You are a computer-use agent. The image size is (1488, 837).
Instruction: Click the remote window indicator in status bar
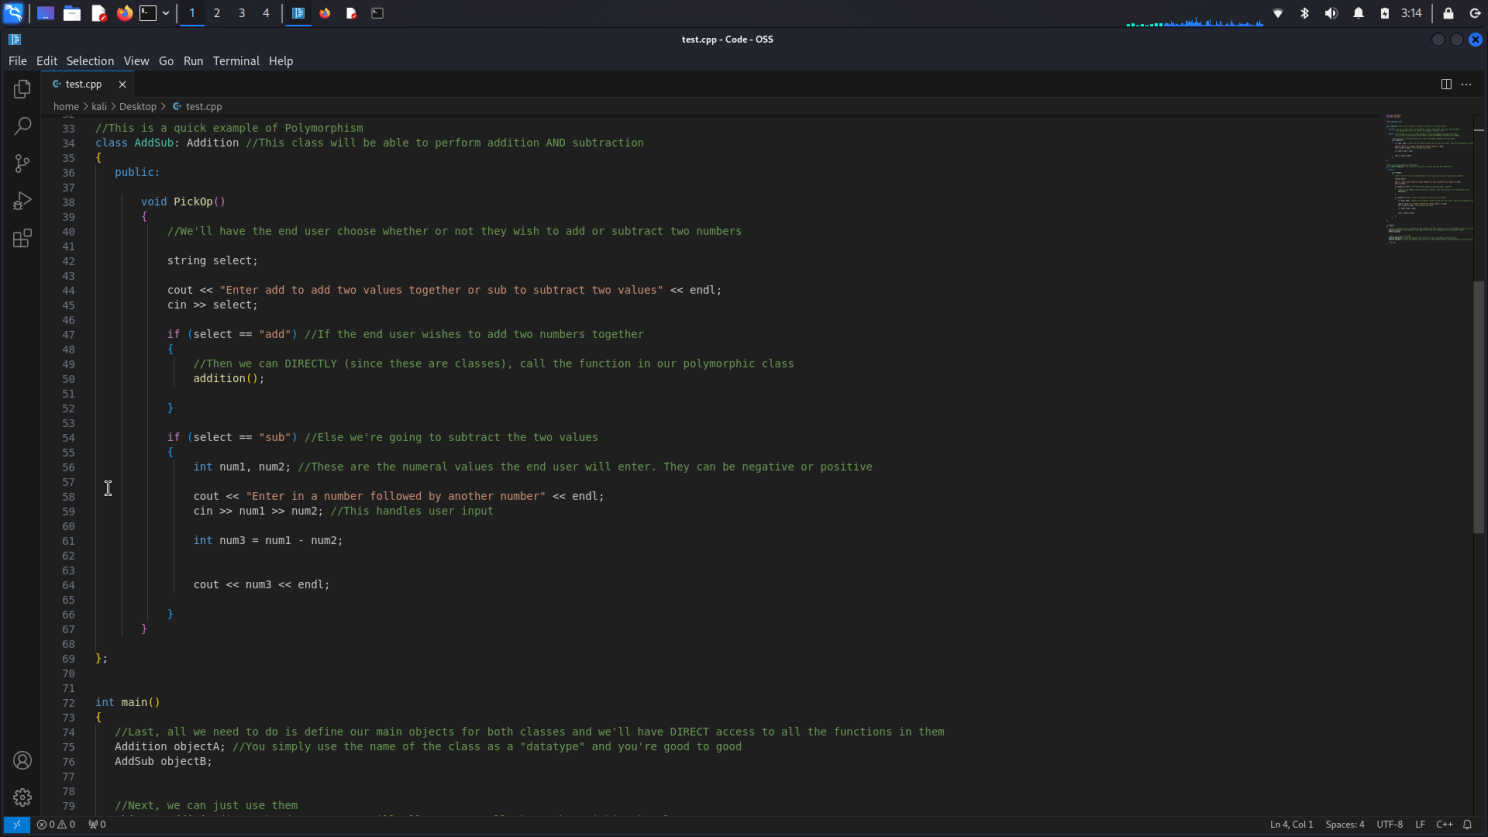pyautogui.click(x=16, y=825)
